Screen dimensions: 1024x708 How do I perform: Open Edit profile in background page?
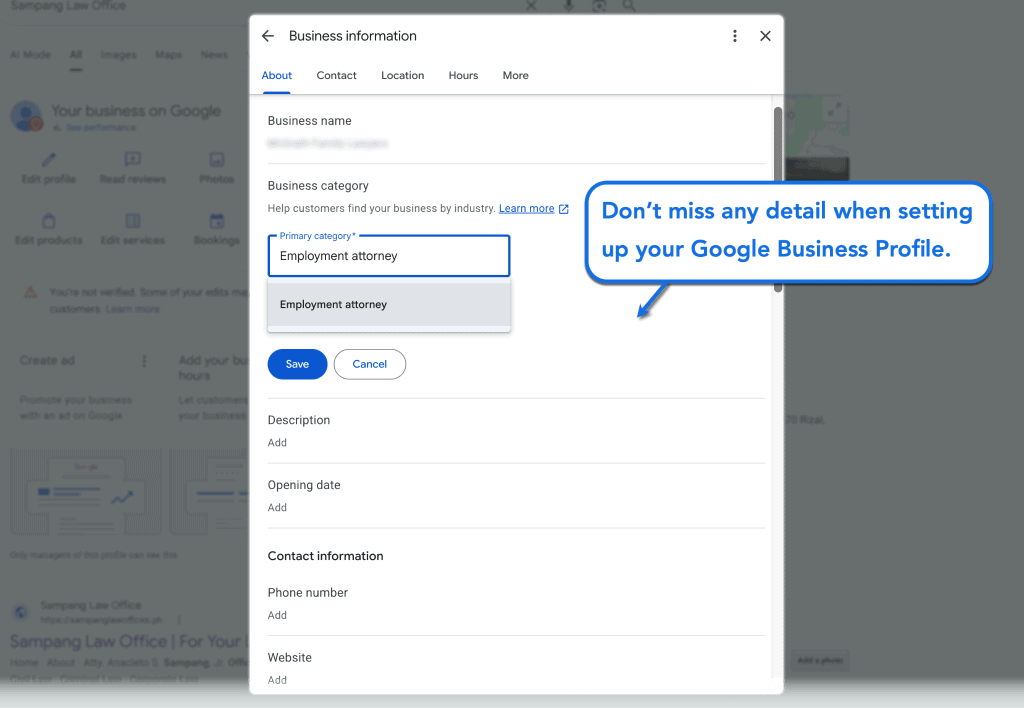click(x=48, y=169)
